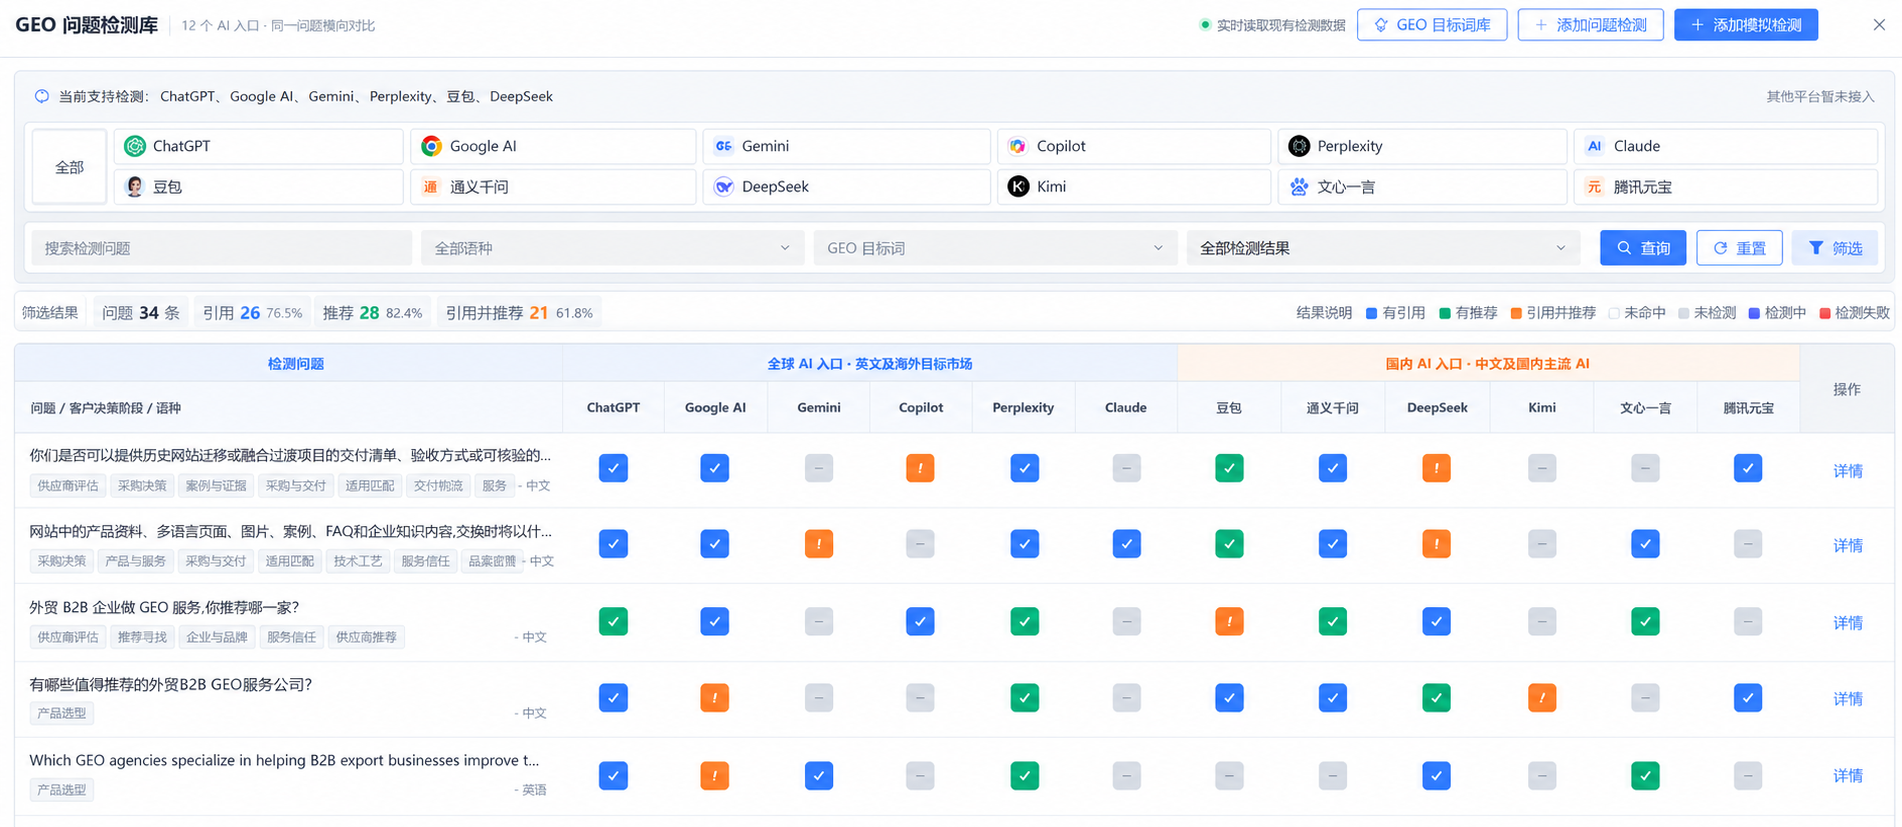This screenshot has width=1902, height=827.
Task: Click the 添加模拟检测 button
Action: pos(1746,25)
